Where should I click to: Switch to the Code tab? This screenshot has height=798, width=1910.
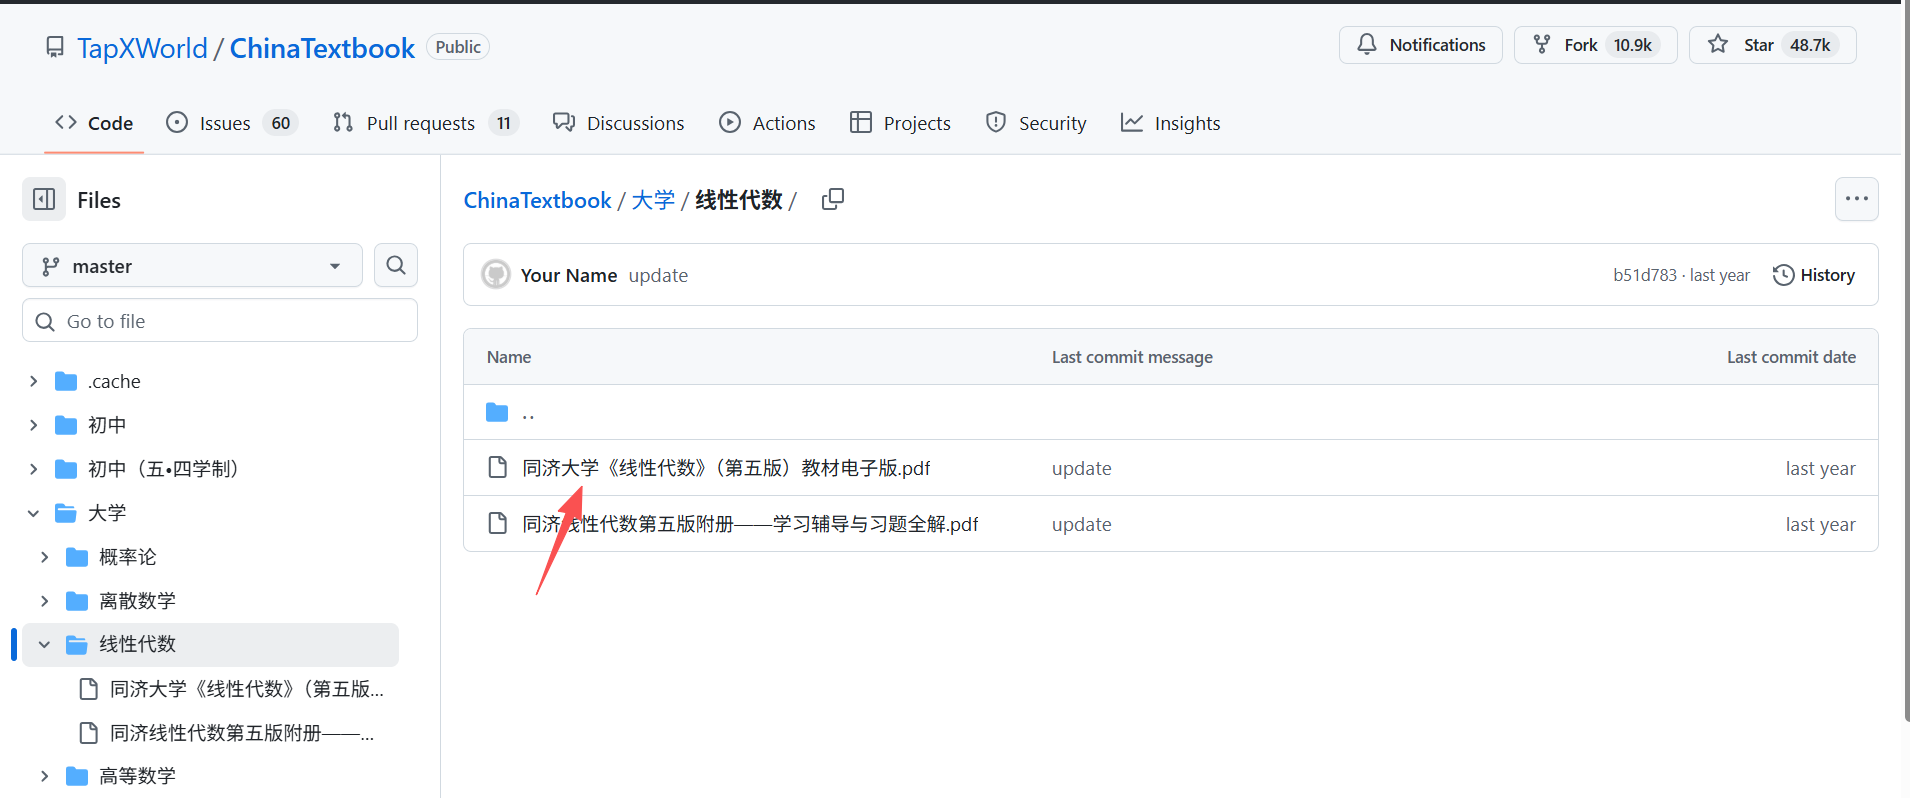[x=94, y=123]
